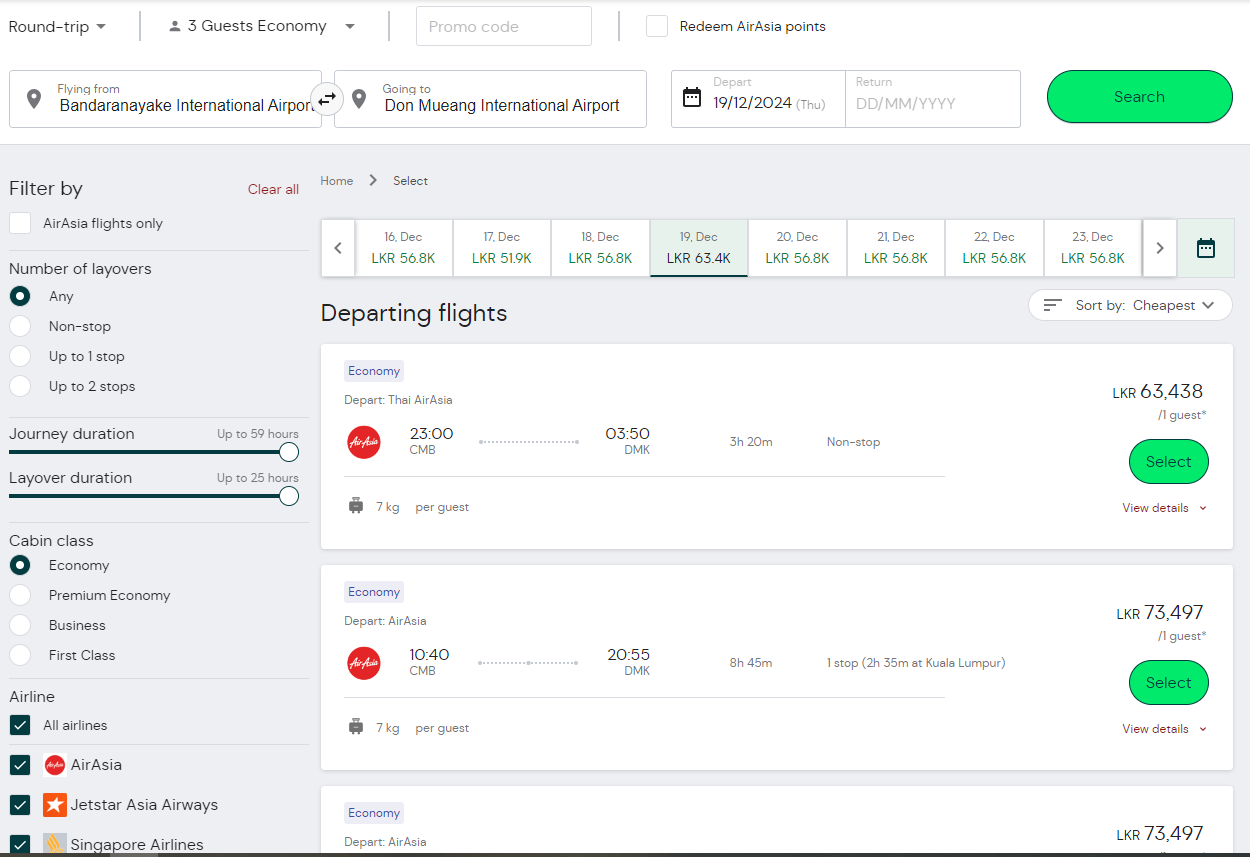Show earlier dates with left arrow

(338, 248)
